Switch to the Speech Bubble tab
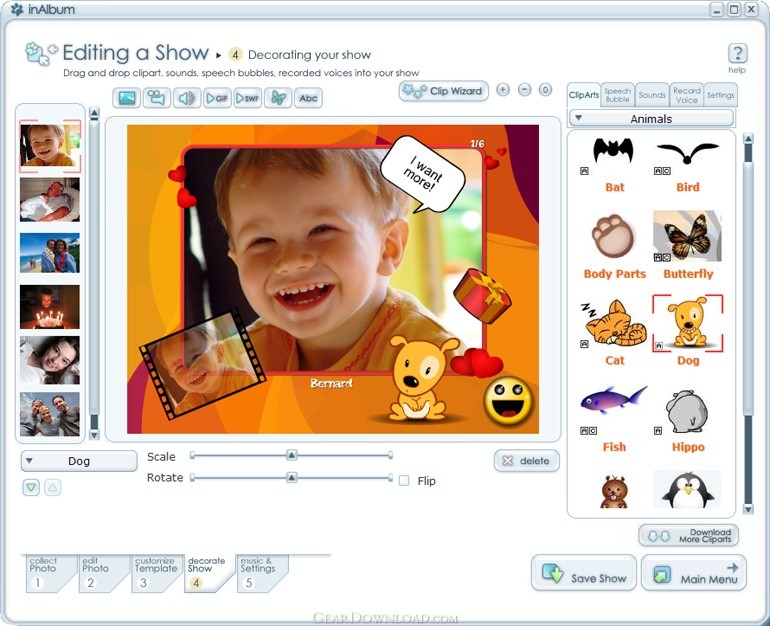The width and height of the screenshot is (770, 626). click(617, 95)
